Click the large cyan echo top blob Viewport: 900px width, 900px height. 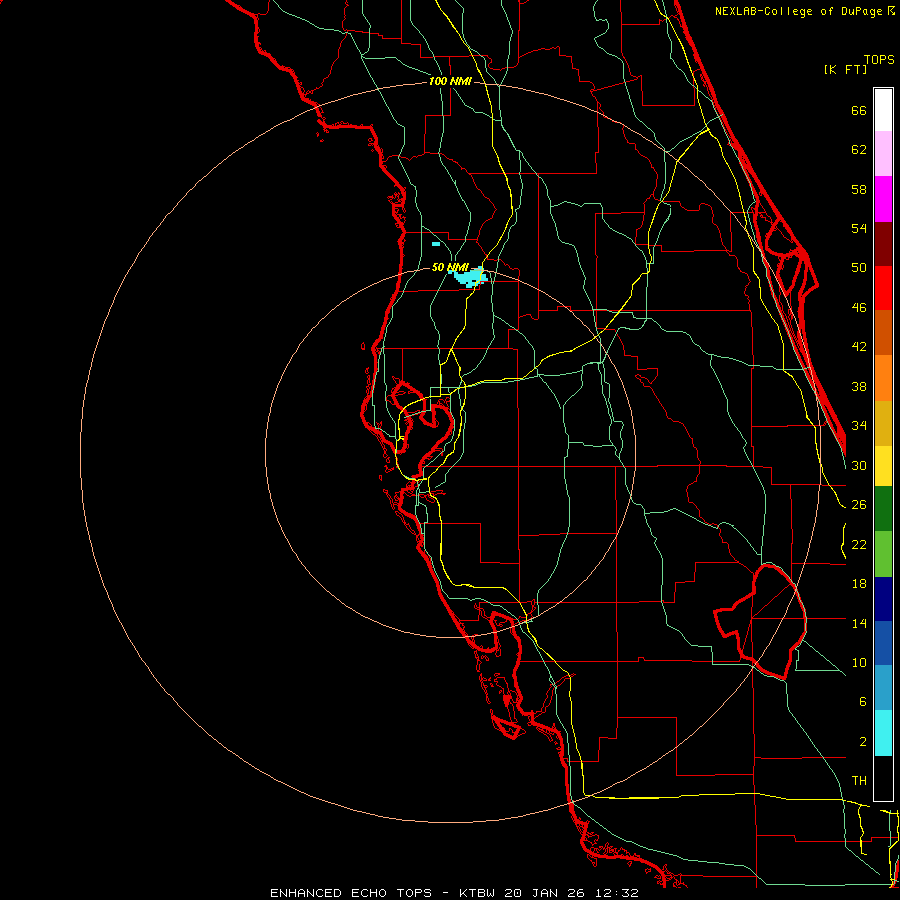tap(471, 277)
